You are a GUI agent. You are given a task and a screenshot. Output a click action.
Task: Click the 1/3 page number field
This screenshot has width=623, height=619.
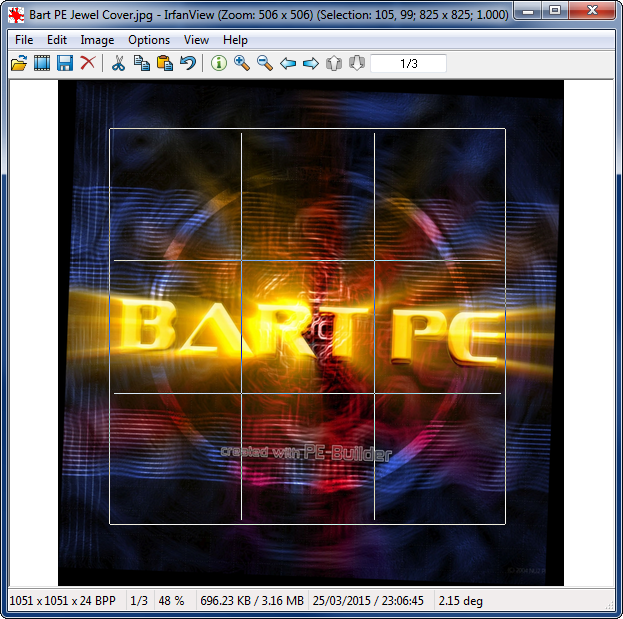click(408, 64)
